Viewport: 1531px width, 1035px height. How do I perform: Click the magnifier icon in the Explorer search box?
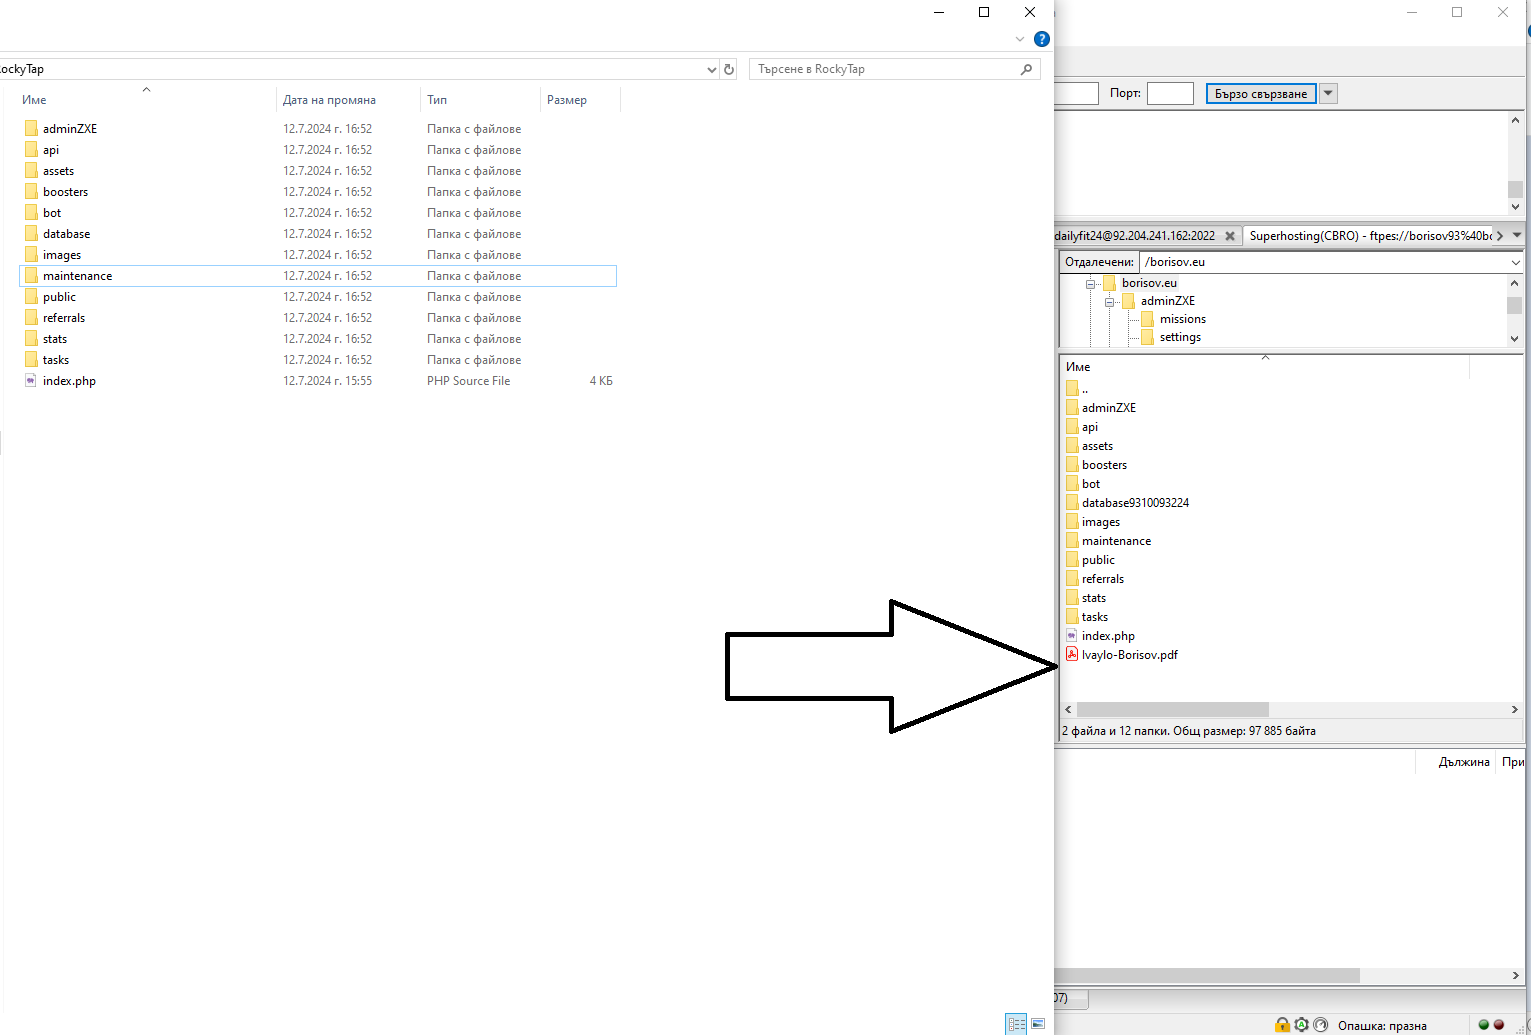pyautogui.click(x=1026, y=69)
